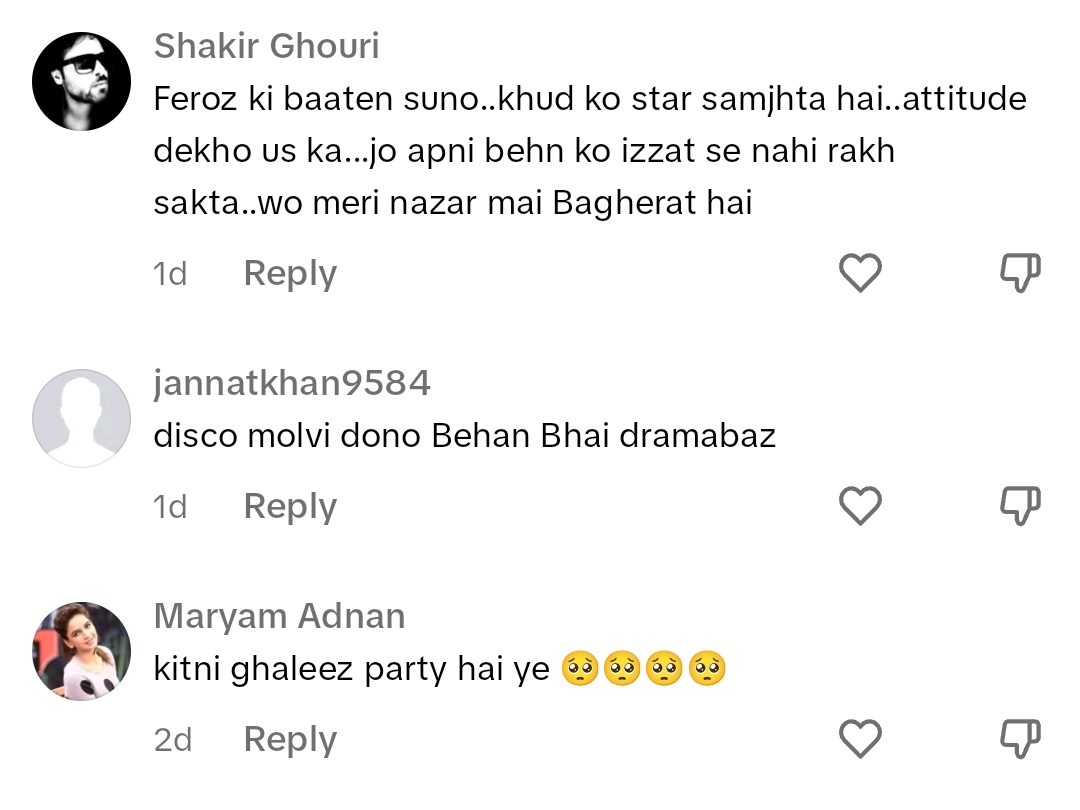Select the 'Feroz ki baaten suno' comment text
This screenshot has width=1080, height=810.
[x=590, y=150]
